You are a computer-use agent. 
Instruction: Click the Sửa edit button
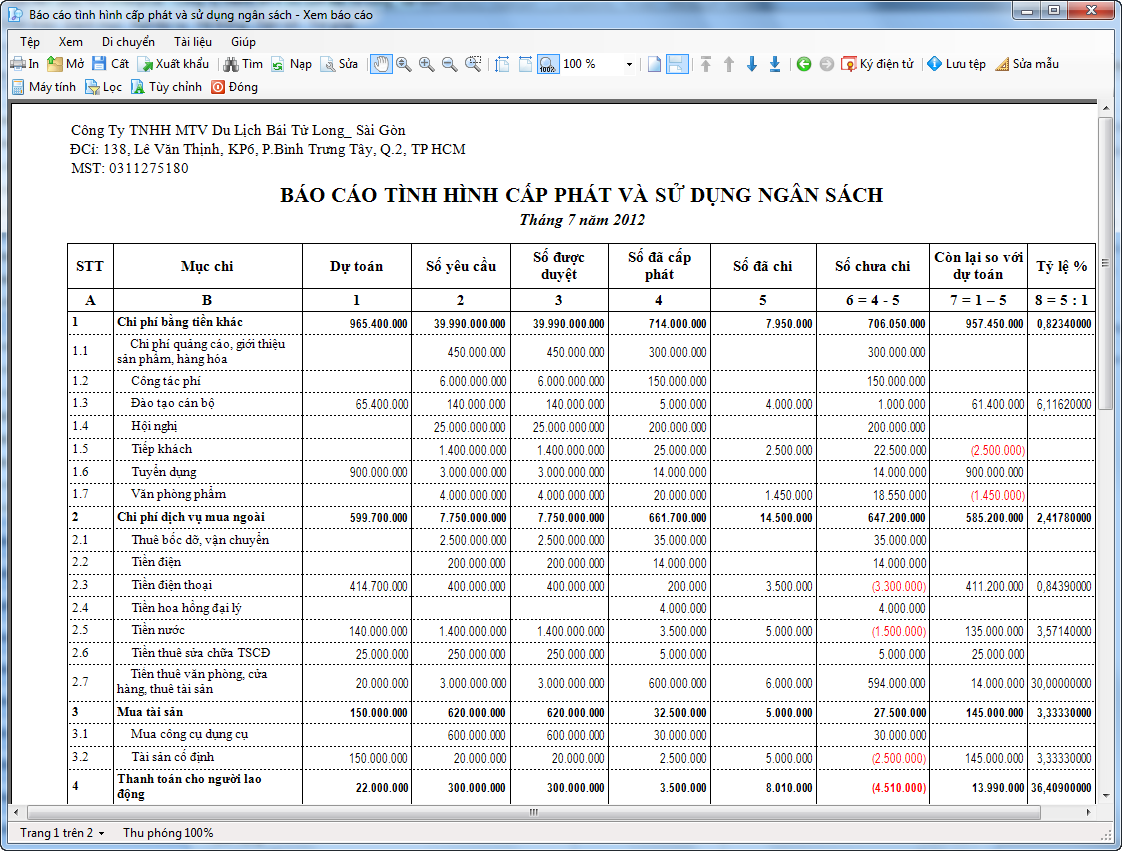[x=339, y=64]
